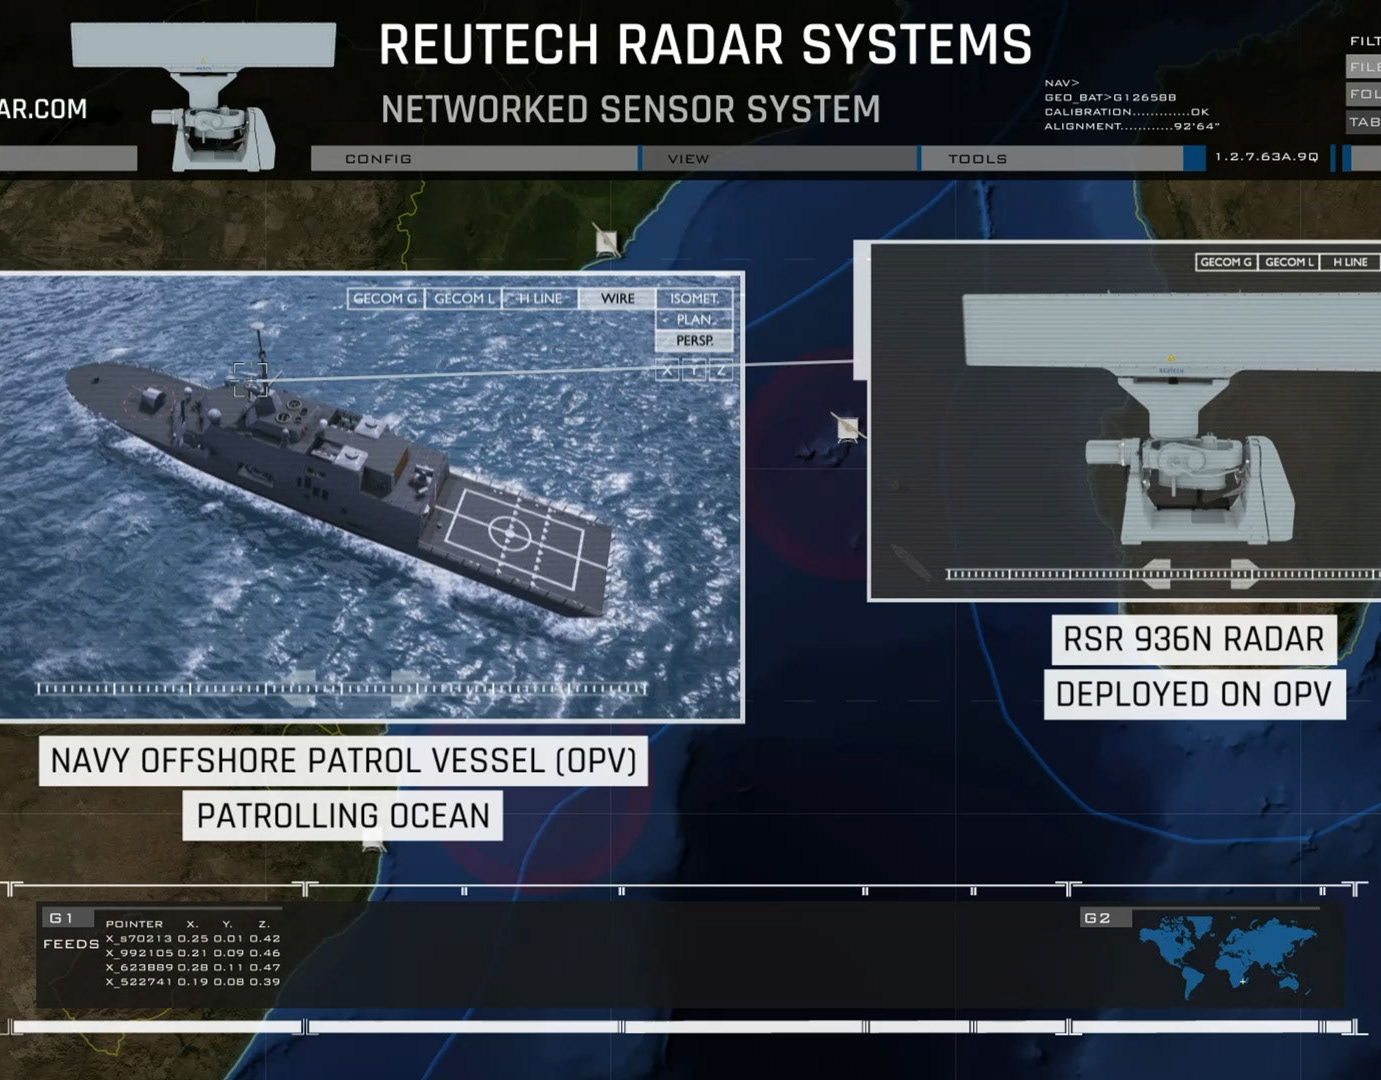Image resolution: width=1381 pixels, height=1080 pixels.
Task: Select feed row X_s70213
Action: click(193, 938)
